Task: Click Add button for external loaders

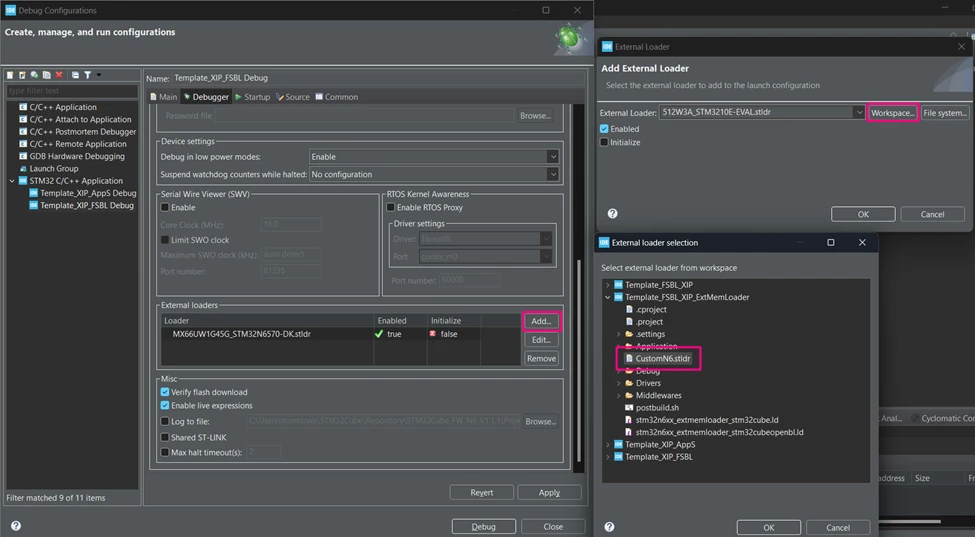Action: tap(541, 321)
